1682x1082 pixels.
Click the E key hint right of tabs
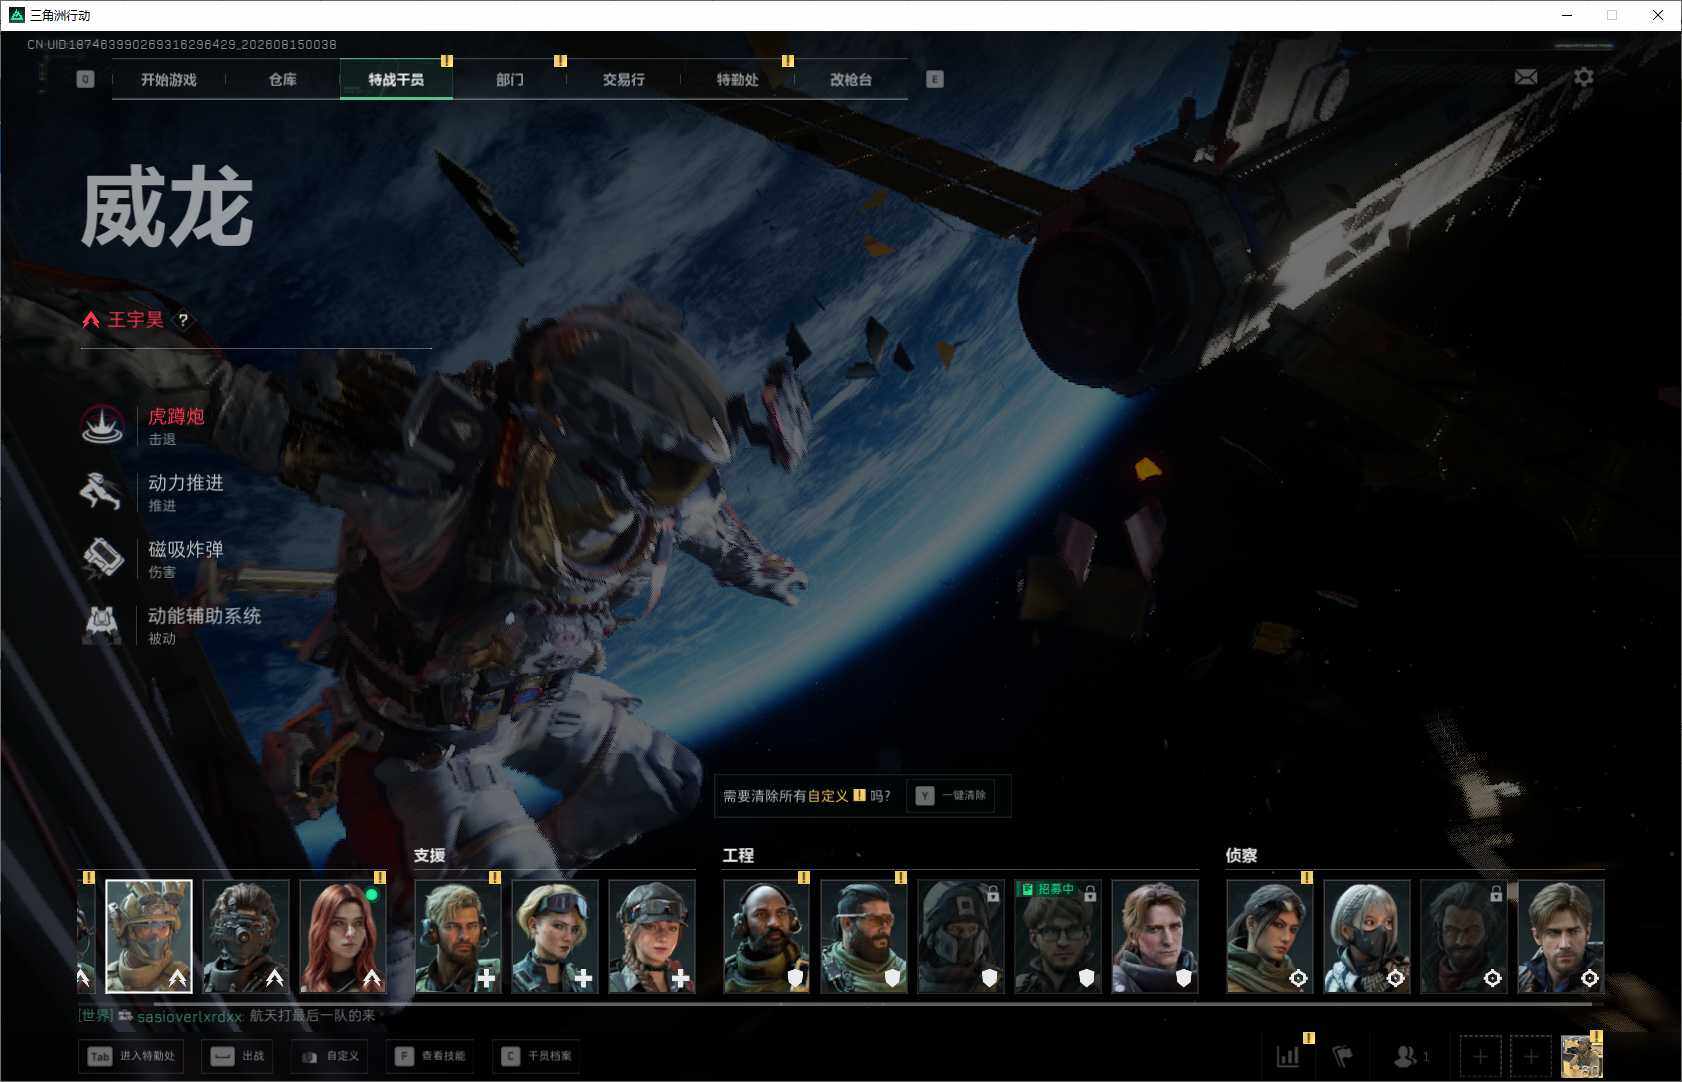[x=935, y=79]
